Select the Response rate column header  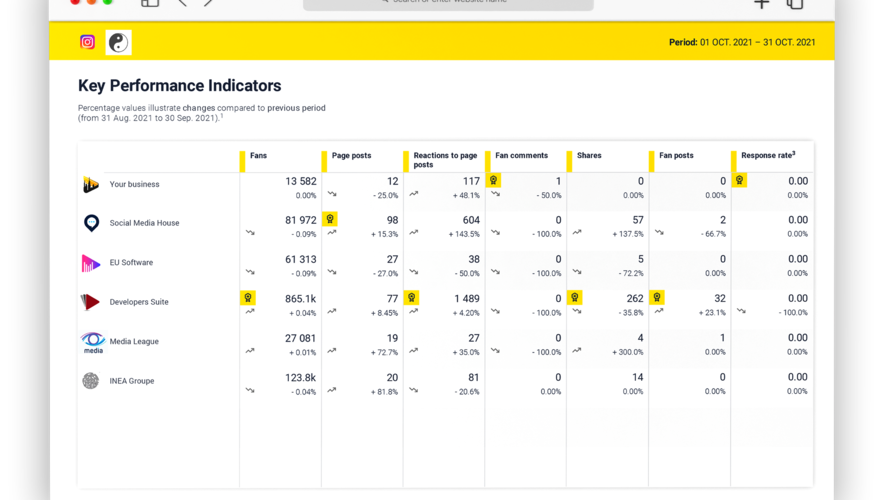pos(768,155)
